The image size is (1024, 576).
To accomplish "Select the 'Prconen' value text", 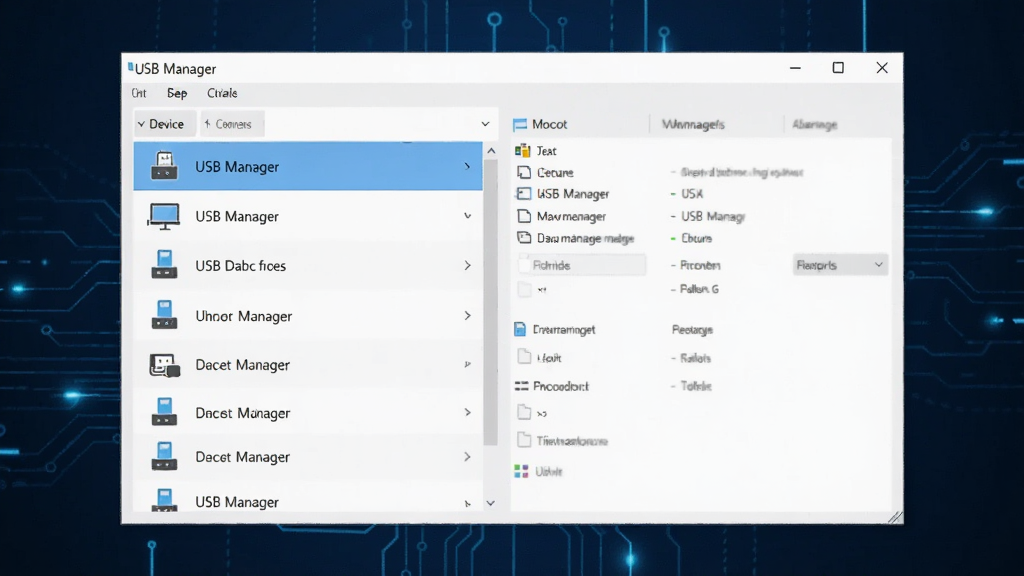I will pos(700,265).
